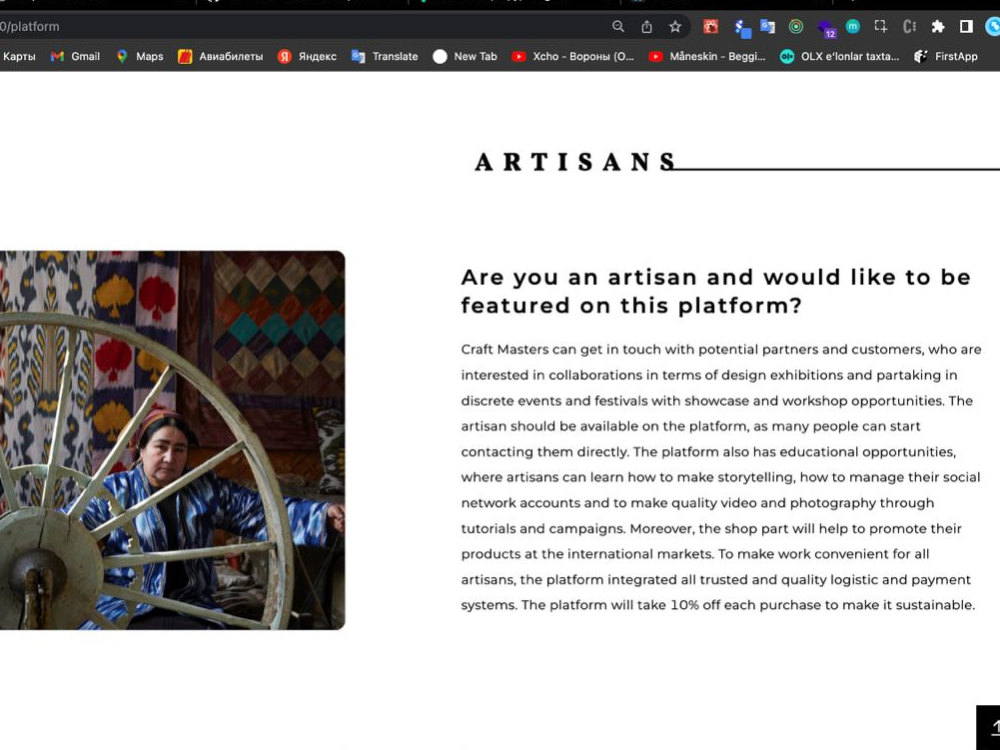The image size is (1000, 750).
Task: Open the gray 'C' extension icon
Action: pyautogui.click(x=909, y=26)
